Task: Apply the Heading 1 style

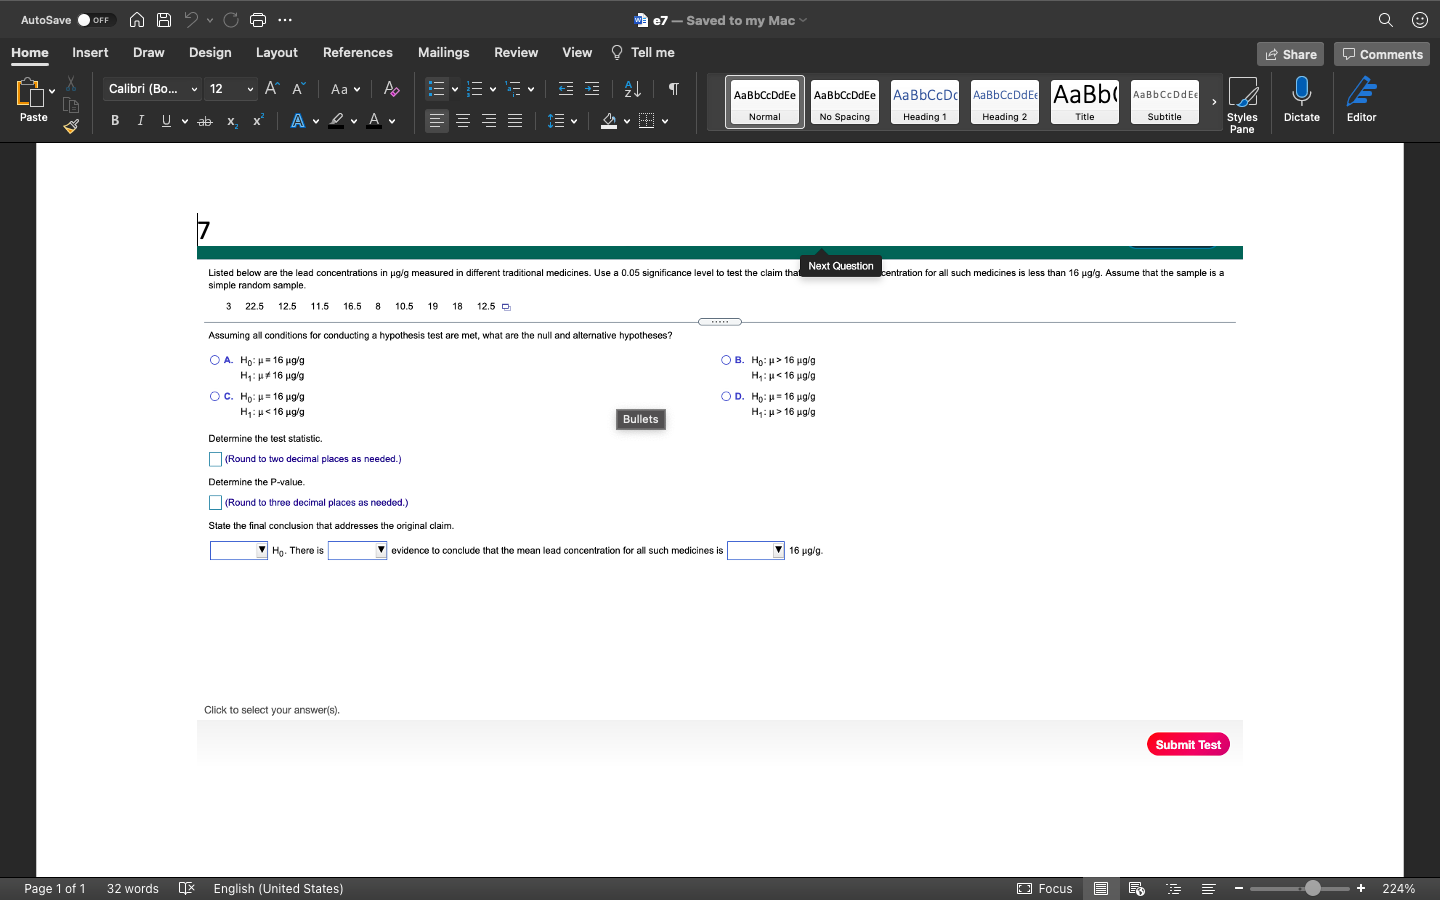Action: (x=925, y=101)
